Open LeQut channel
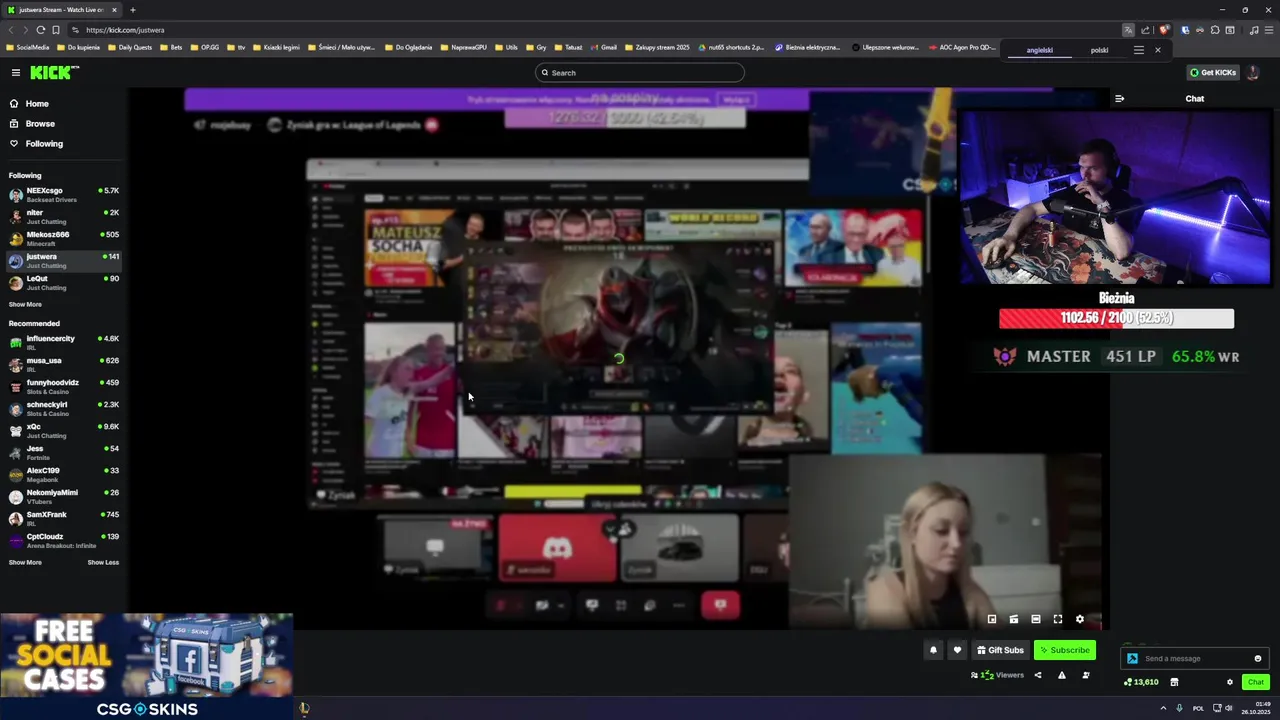The height and width of the screenshot is (720, 1280). pyautogui.click(x=63, y=282)
